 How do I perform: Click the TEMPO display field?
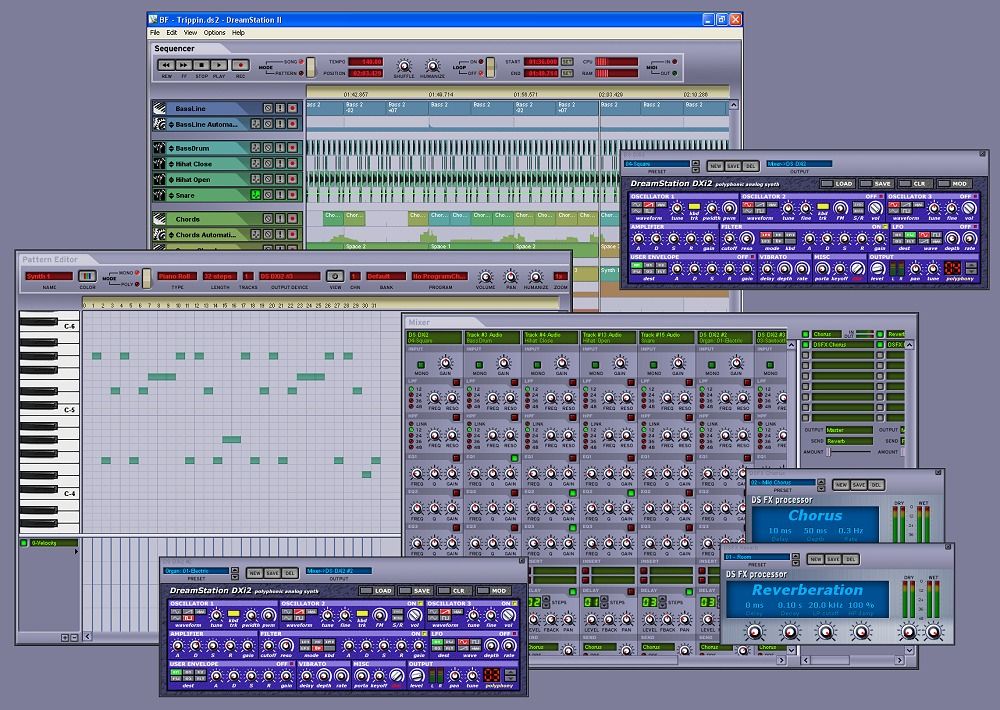[x=365, y=62]
